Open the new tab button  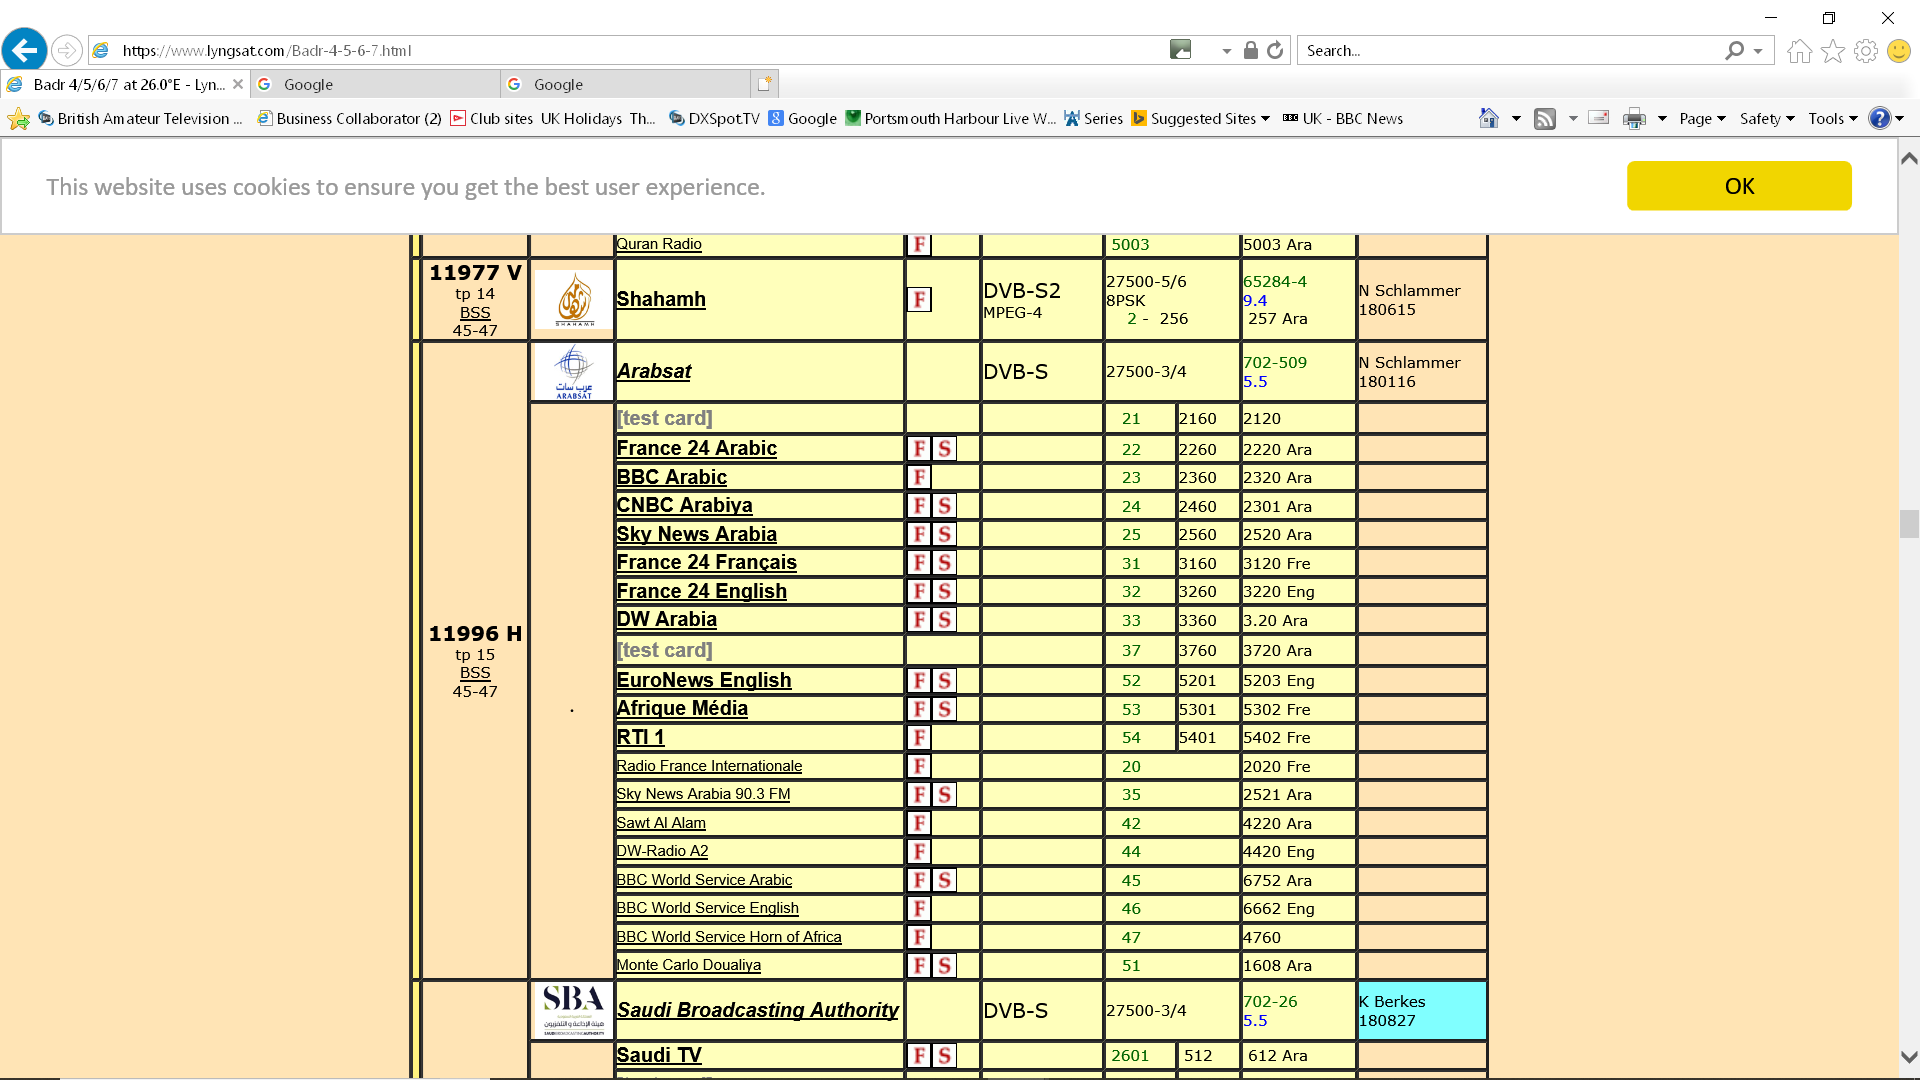[x=765, y=84]
